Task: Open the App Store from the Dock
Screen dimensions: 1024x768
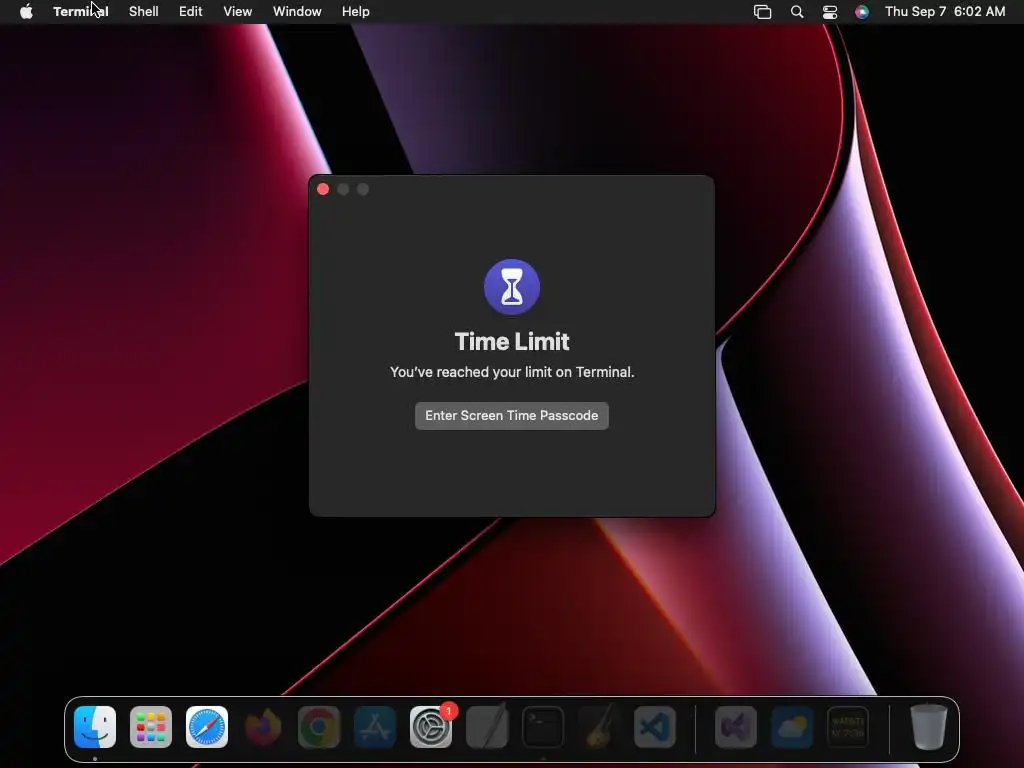Action: (375, 727)
